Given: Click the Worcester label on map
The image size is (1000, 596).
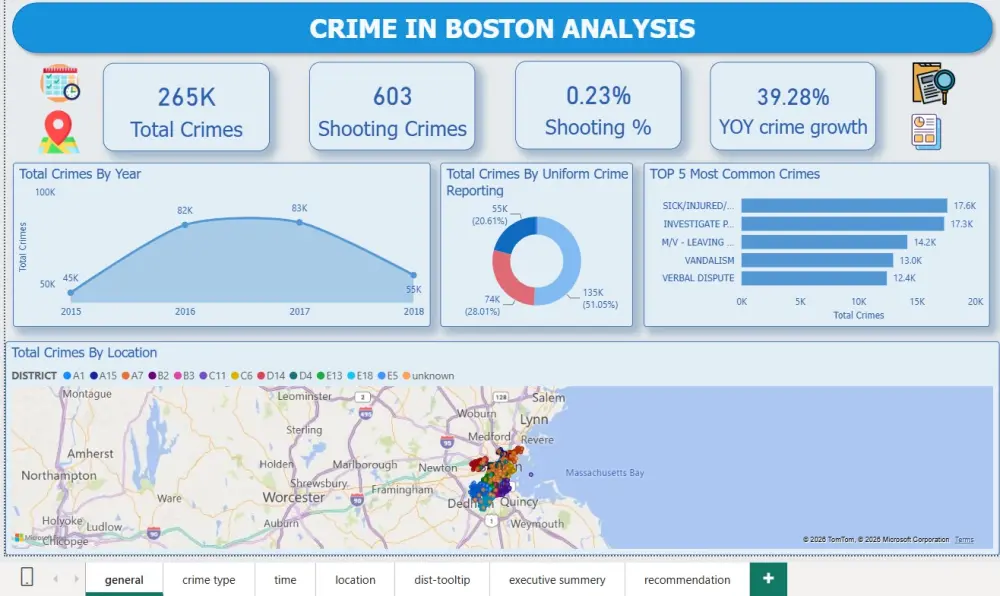Looking at the screenshot, I should click(x=293, y=497).
